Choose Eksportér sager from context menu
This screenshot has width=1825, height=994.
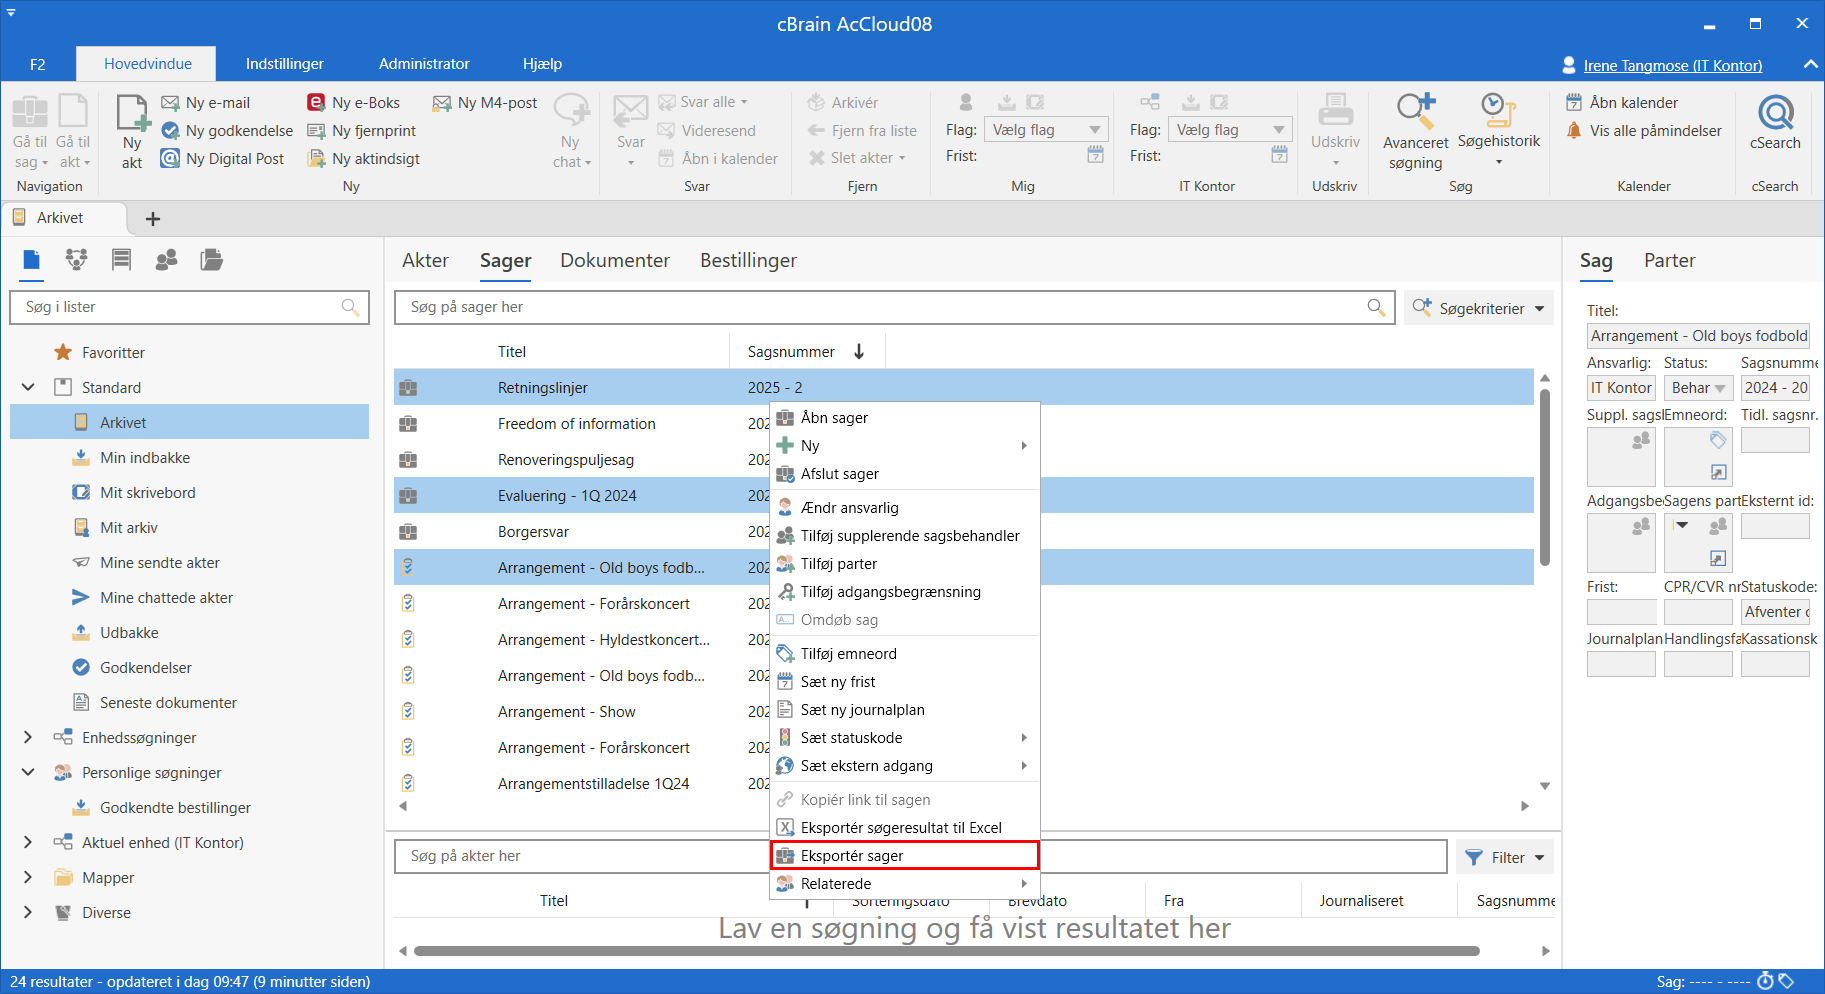[905, 855]
